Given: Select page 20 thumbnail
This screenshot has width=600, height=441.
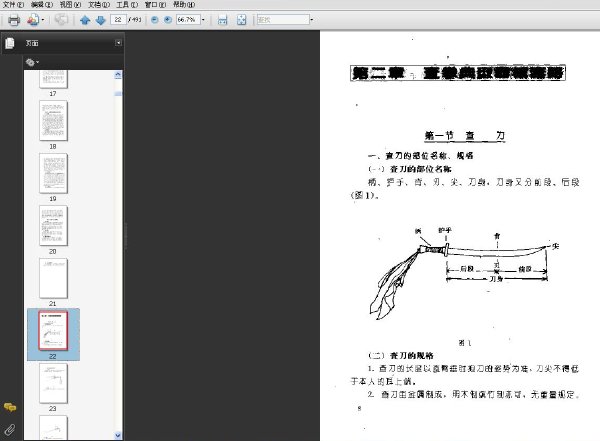Looking at the screenshot, I should [x=53, y=226].
